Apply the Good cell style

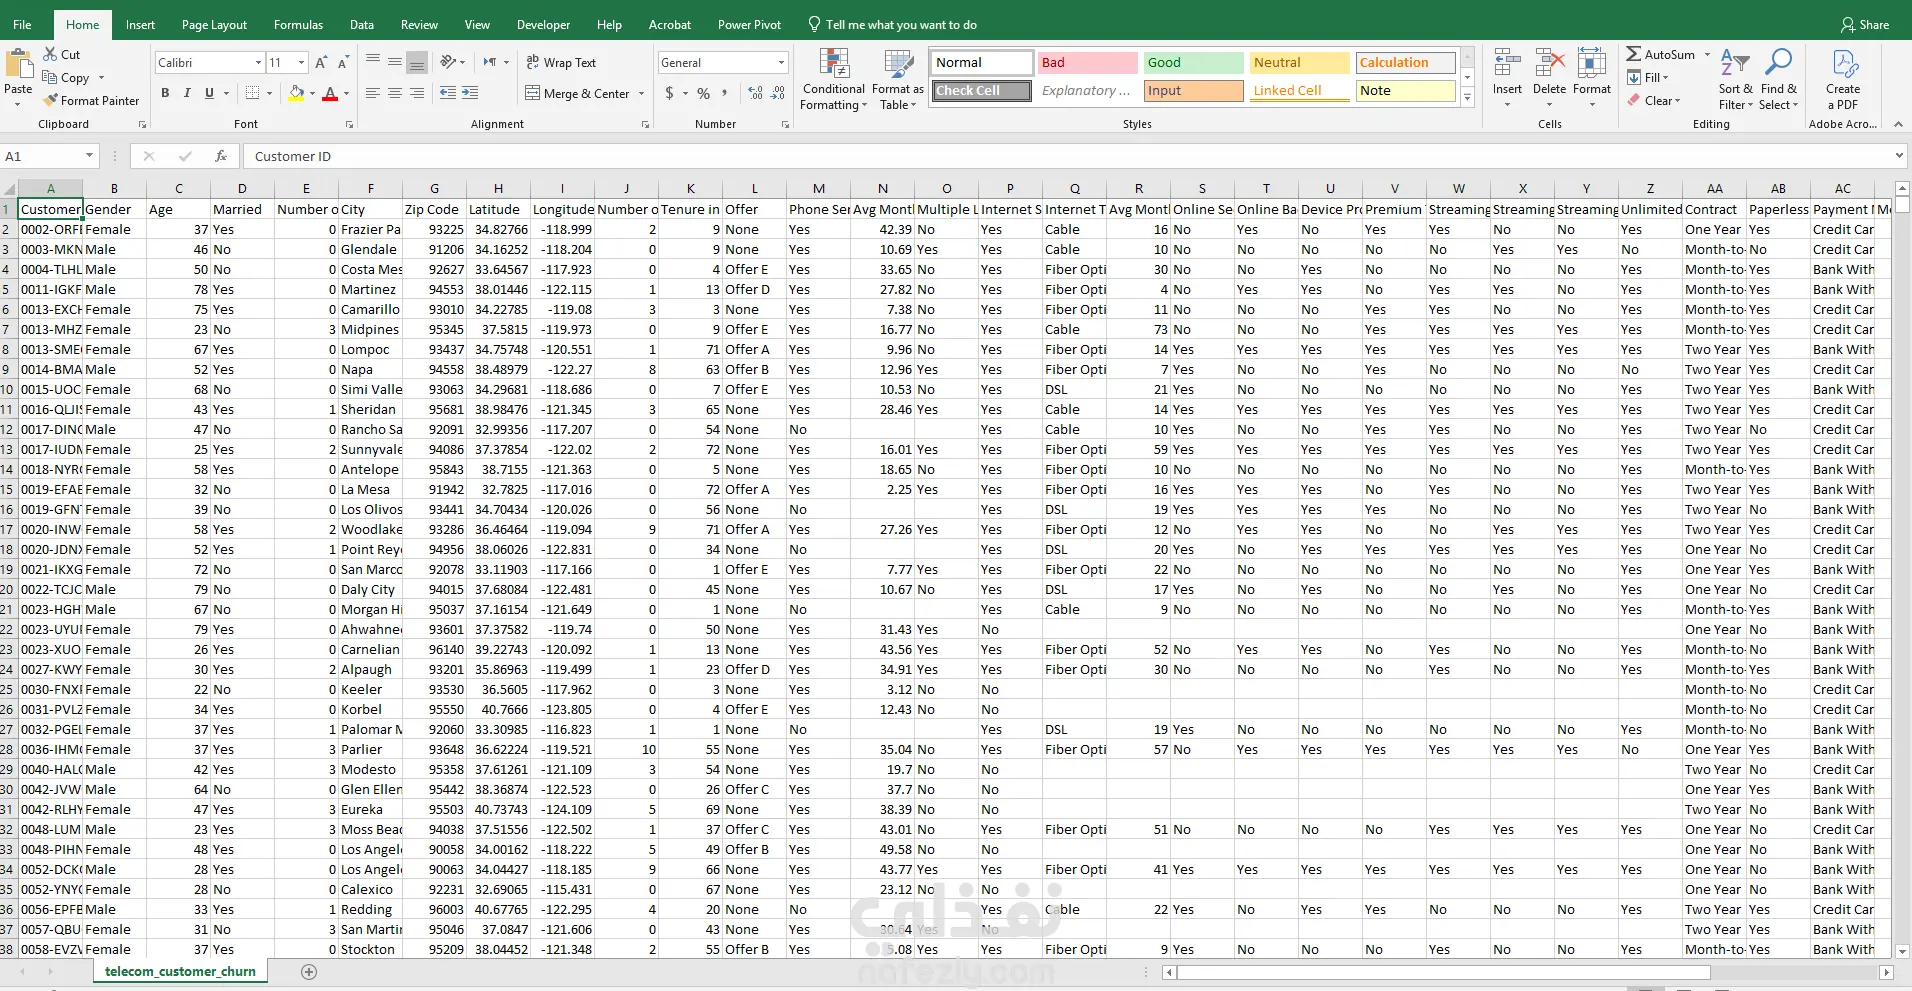(x=1193, y=62)
